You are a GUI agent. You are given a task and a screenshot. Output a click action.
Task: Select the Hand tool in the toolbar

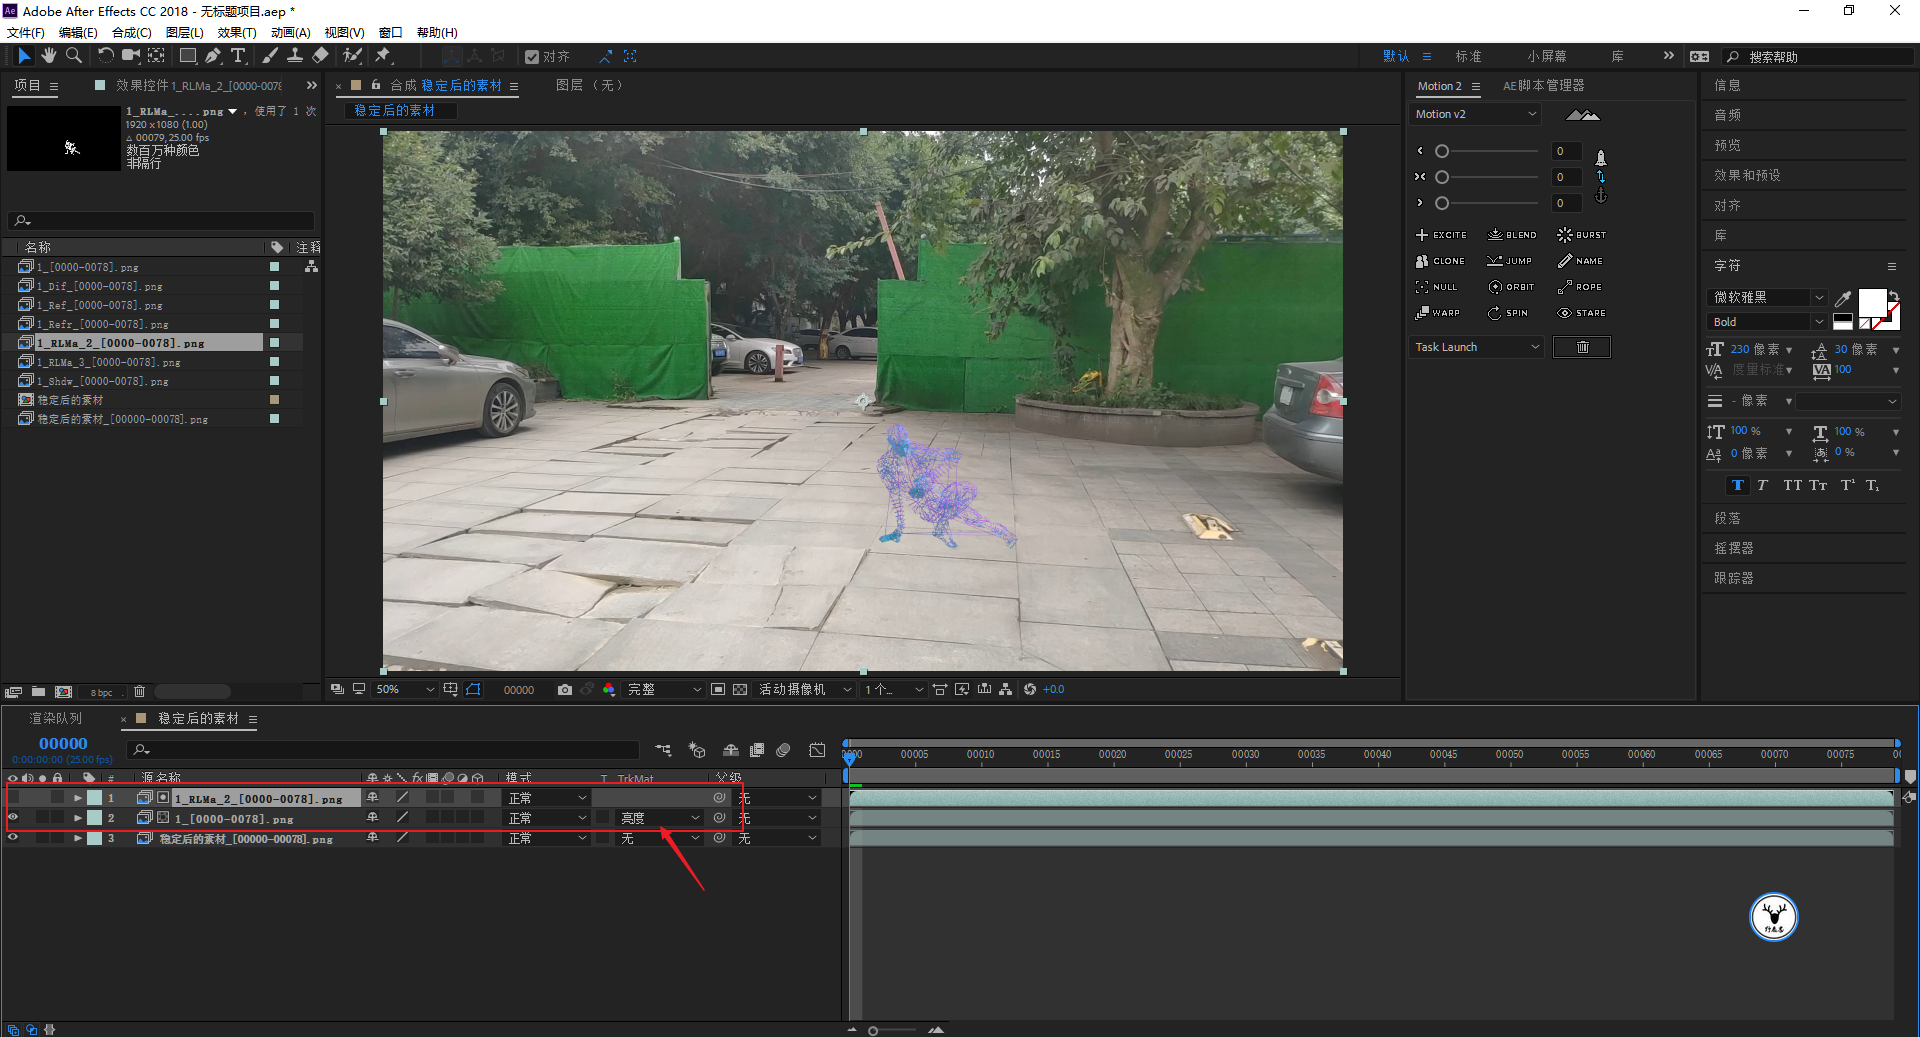tap(48, 56)
